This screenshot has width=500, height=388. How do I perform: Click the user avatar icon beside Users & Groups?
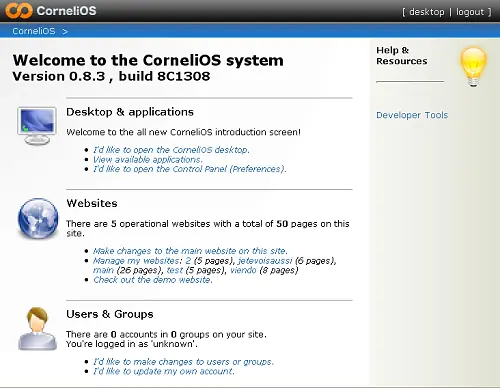(x=37, y=329)
